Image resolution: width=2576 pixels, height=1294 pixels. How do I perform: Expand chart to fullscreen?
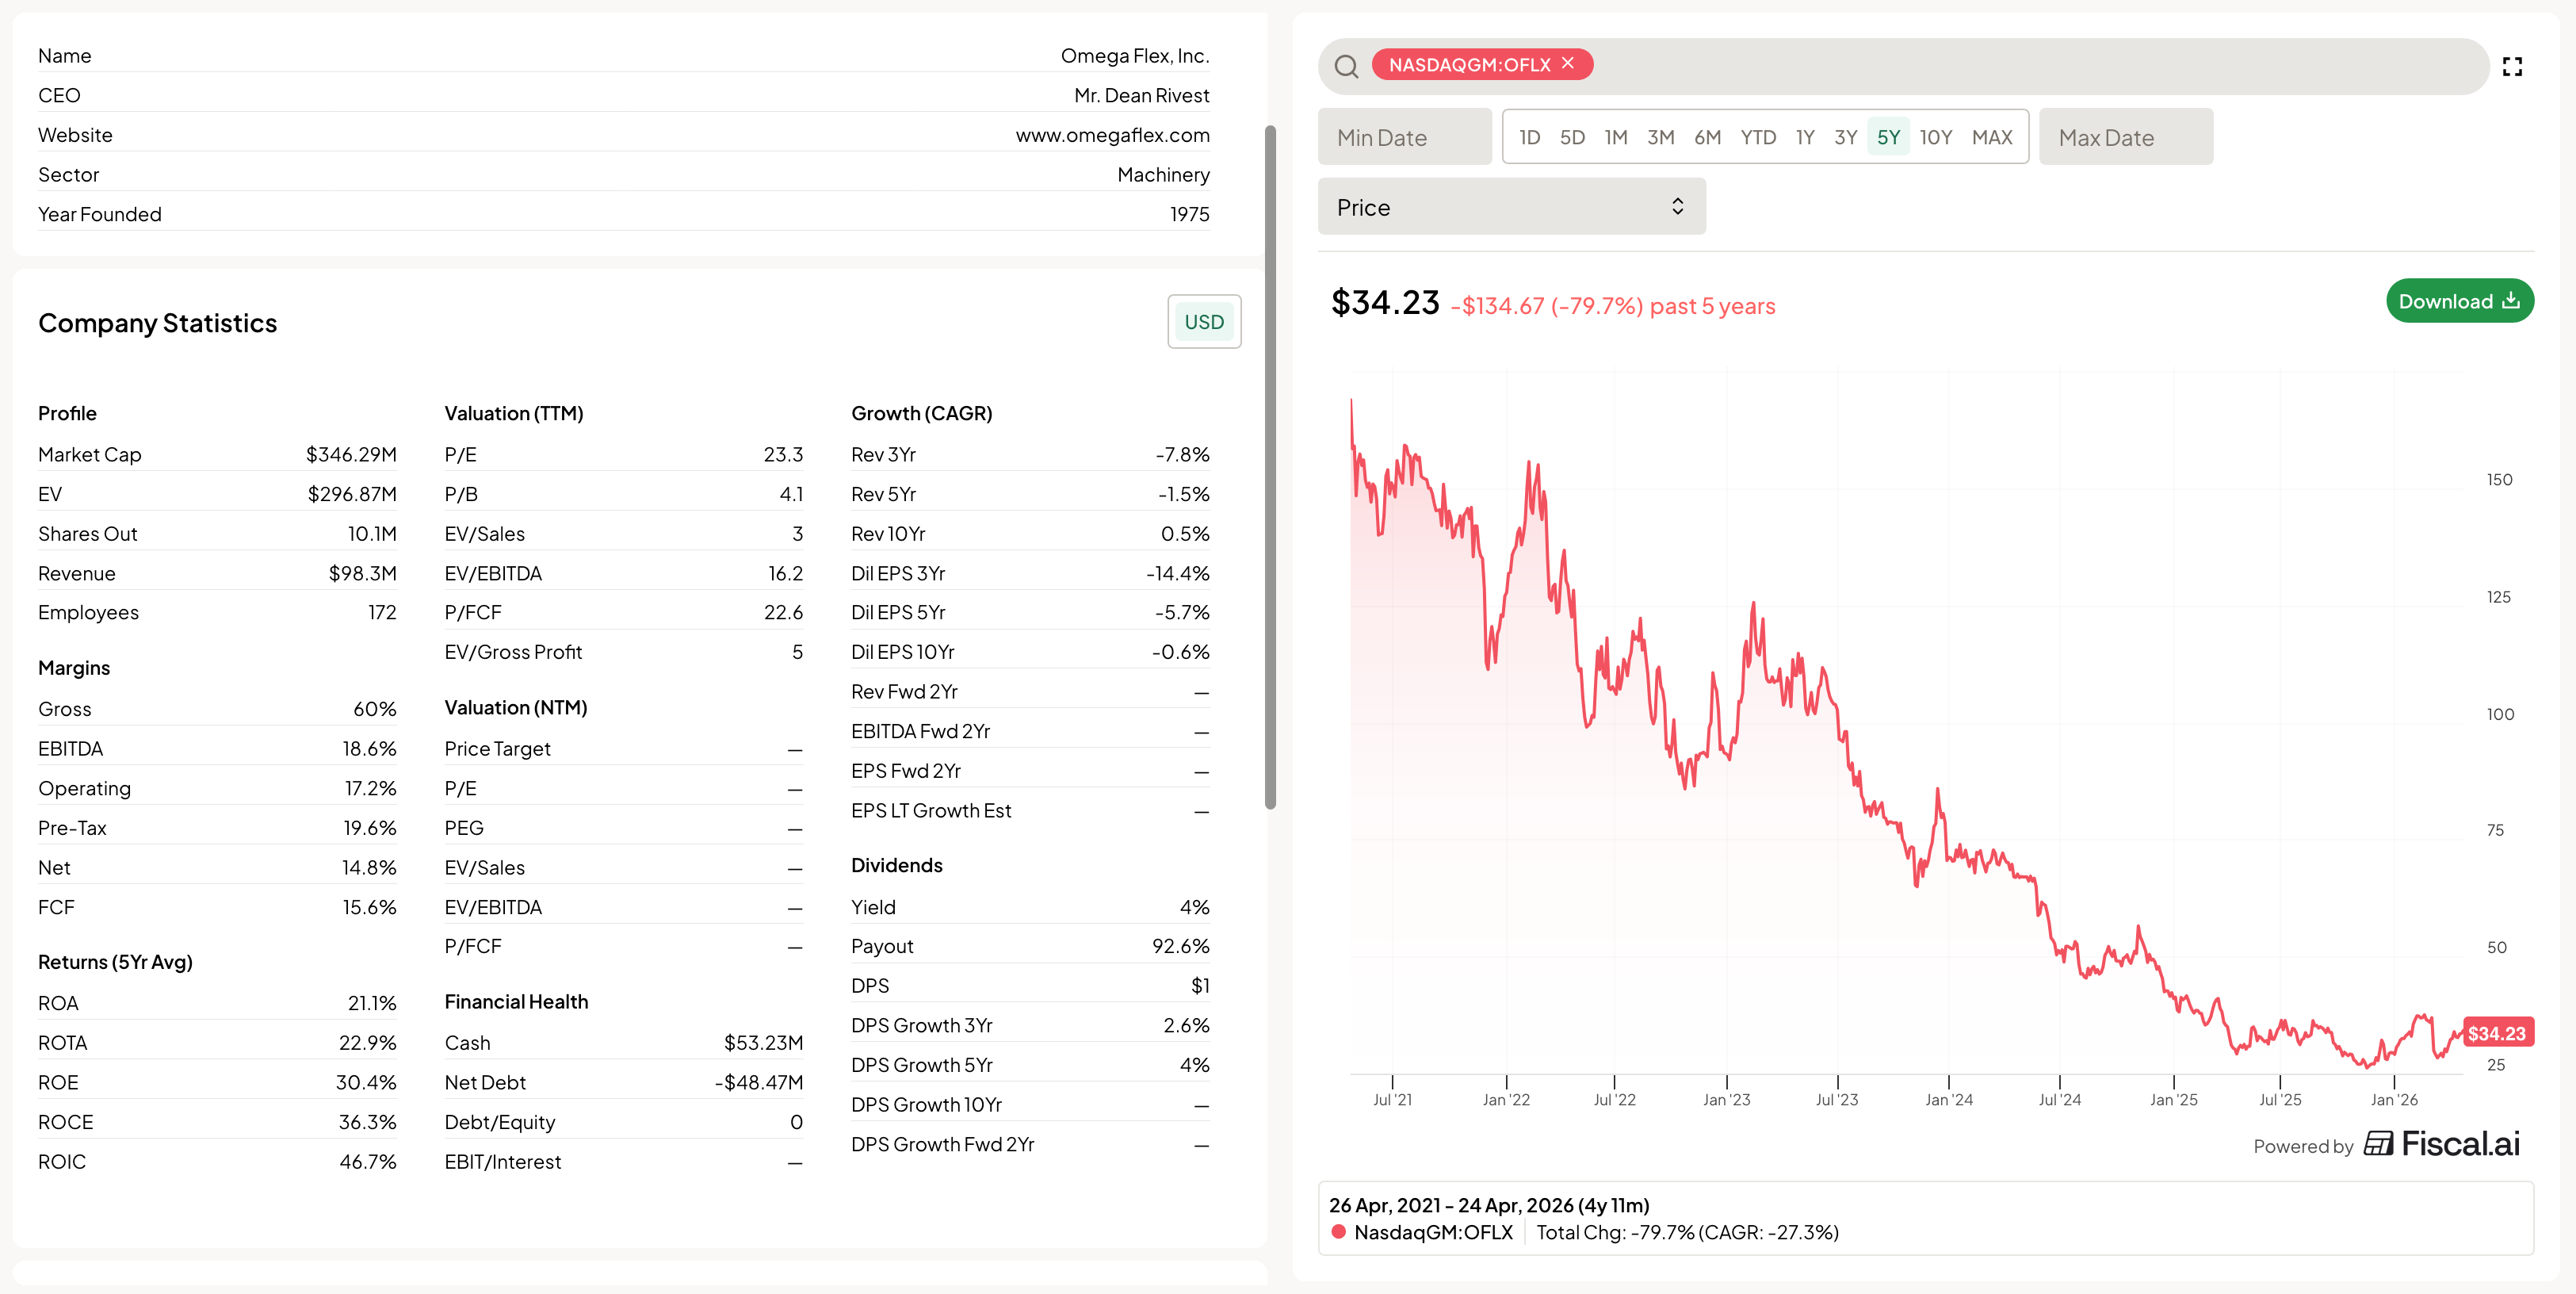tap(2512, 66)
